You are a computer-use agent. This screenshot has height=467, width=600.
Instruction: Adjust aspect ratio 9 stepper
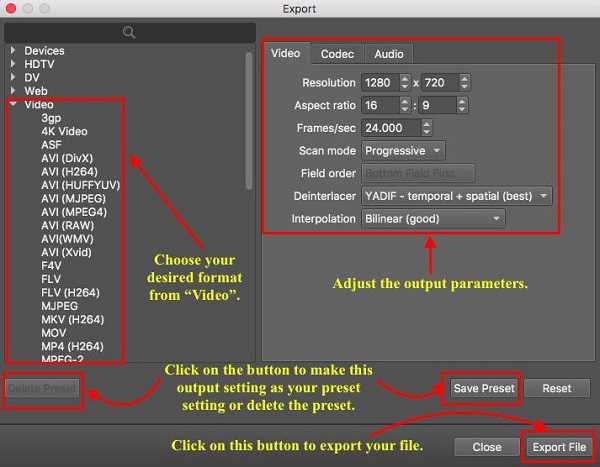pos(462,105)
